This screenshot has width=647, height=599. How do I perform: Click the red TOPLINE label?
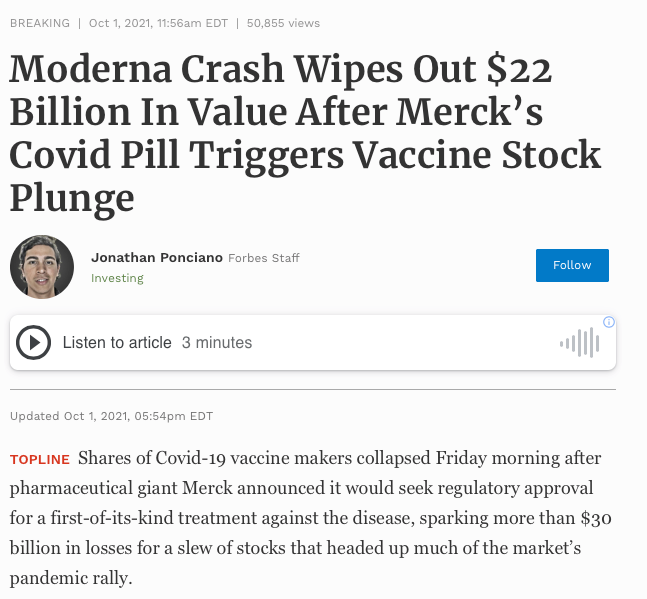[40, 459]
